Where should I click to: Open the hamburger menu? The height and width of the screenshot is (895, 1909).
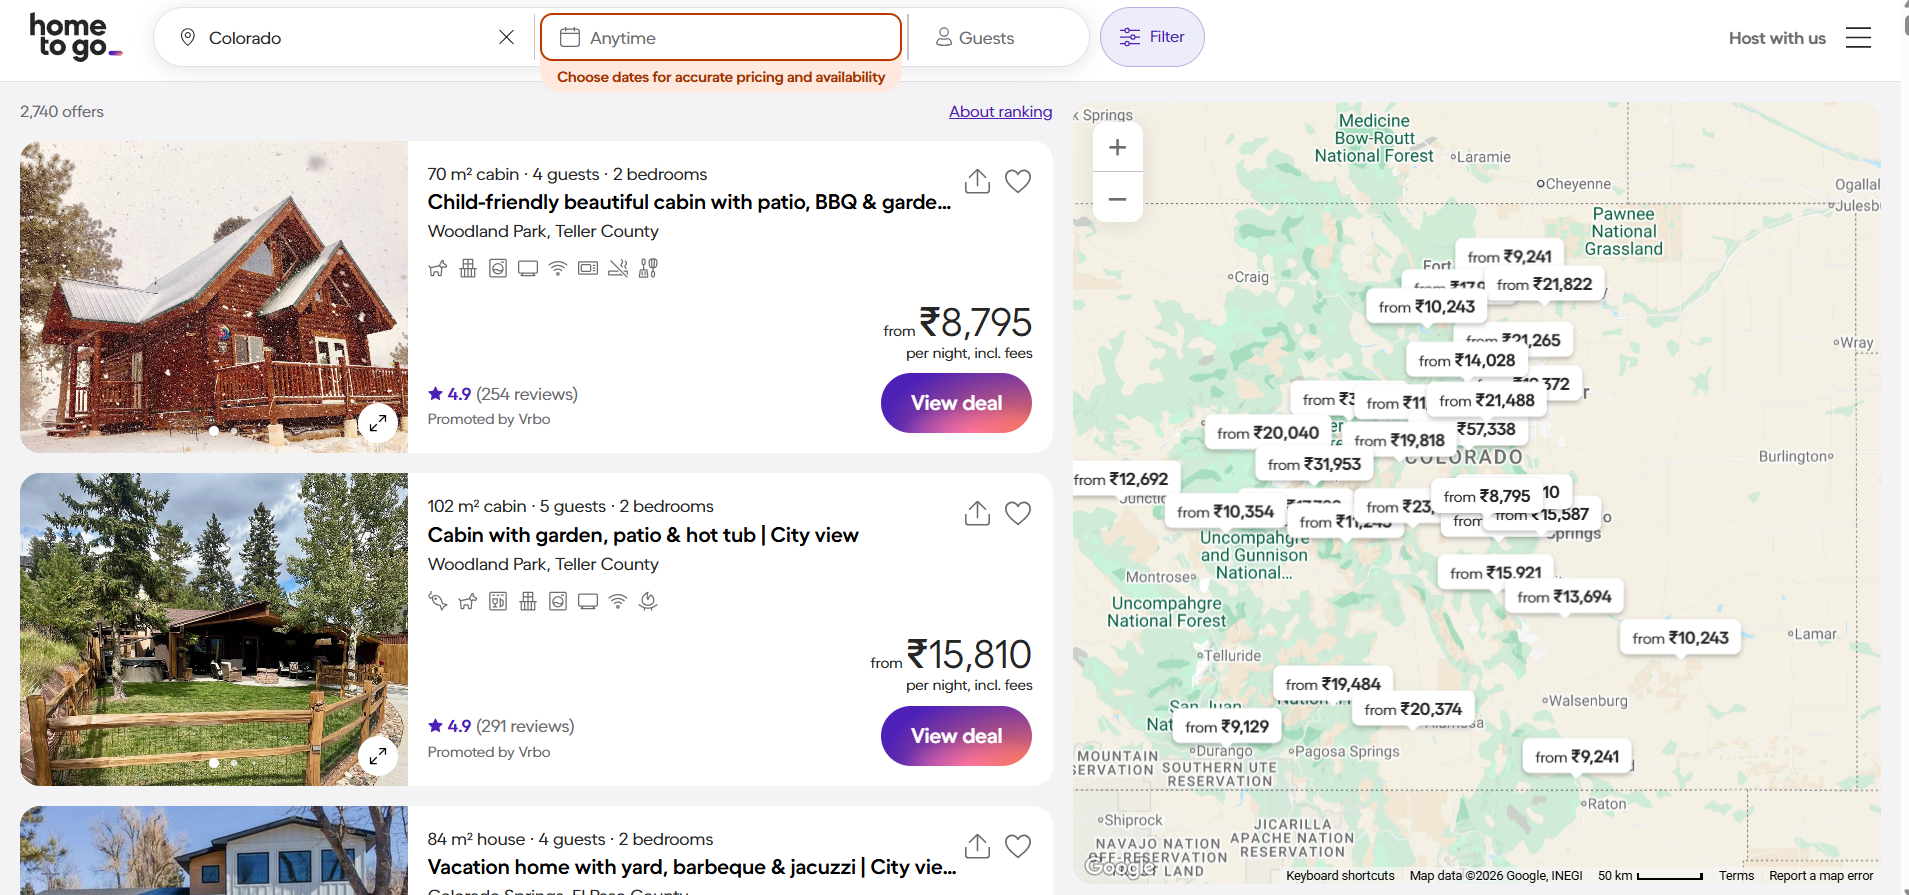(1858, 38)
